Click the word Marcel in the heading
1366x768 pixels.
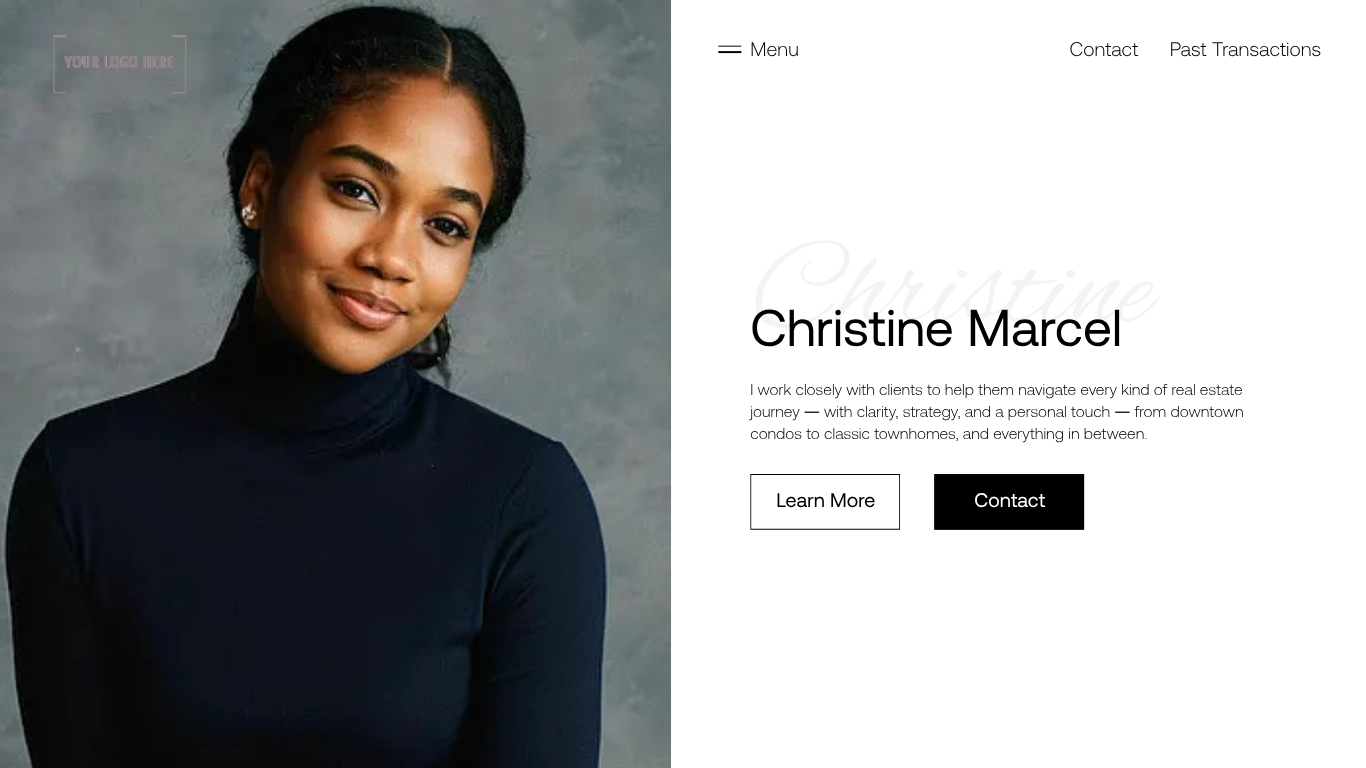tap(1044, 329)
